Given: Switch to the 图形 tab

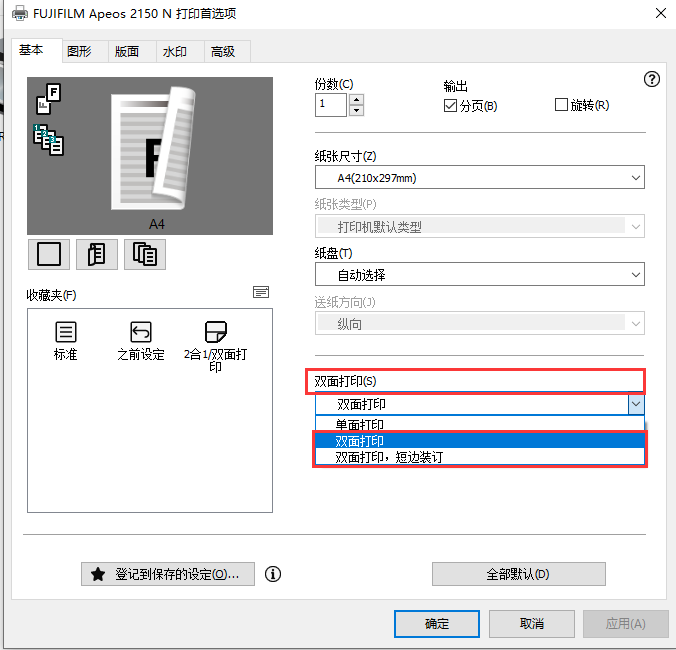Looking at the screenshot, I should tap(81, 51).
